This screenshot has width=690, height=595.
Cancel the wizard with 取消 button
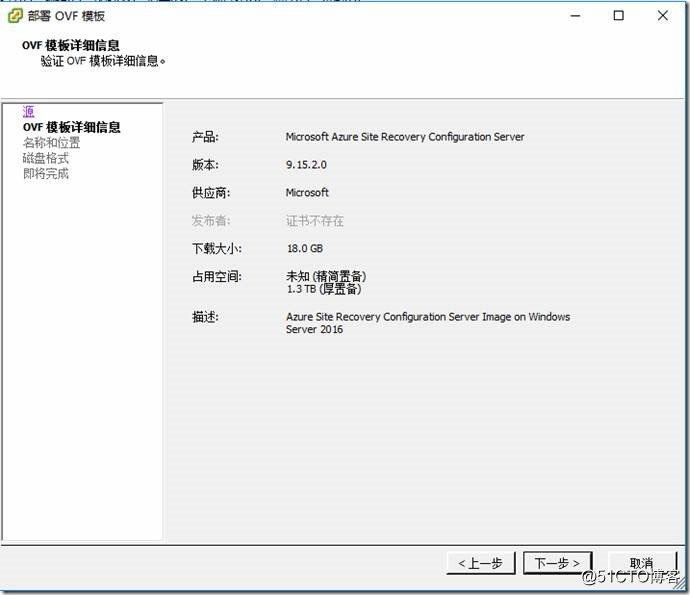tap(641, 563)
